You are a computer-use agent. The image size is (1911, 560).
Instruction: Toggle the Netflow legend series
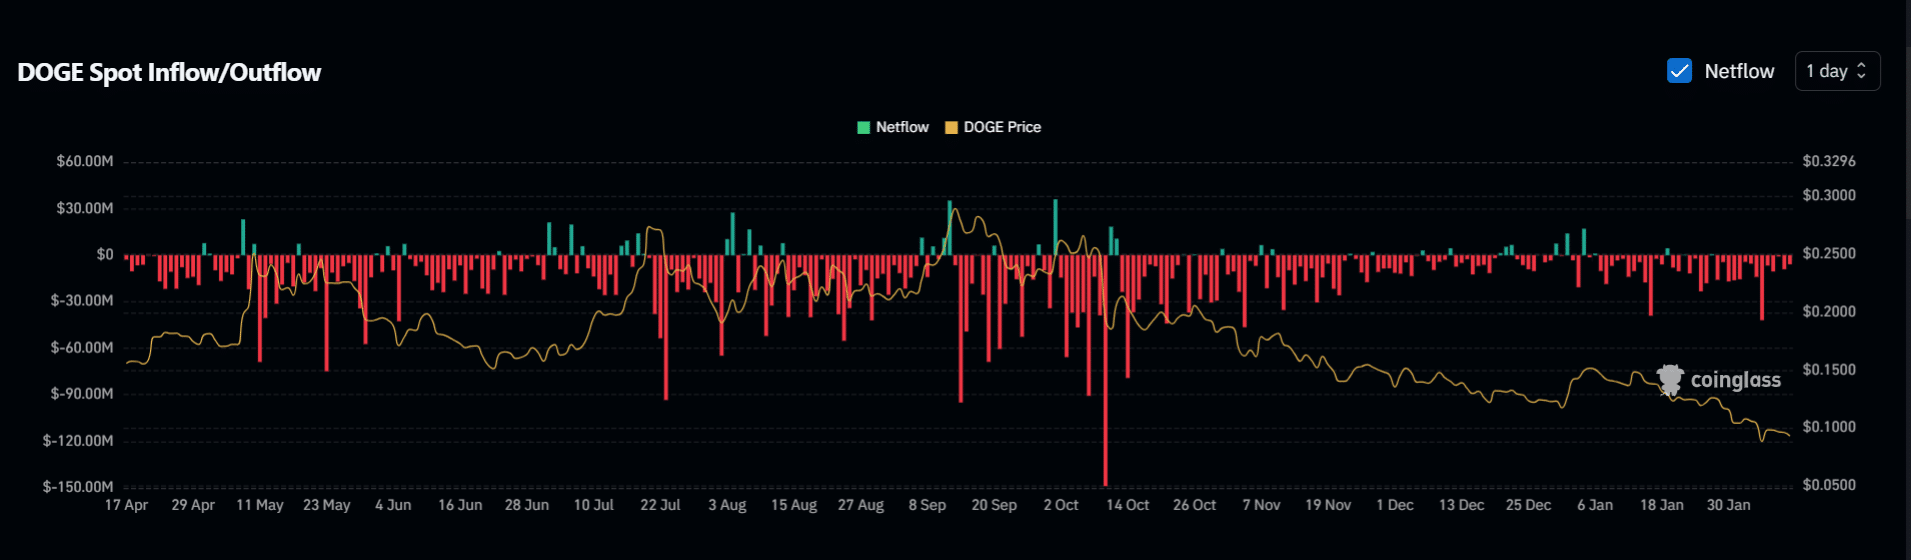pos(893,127)
